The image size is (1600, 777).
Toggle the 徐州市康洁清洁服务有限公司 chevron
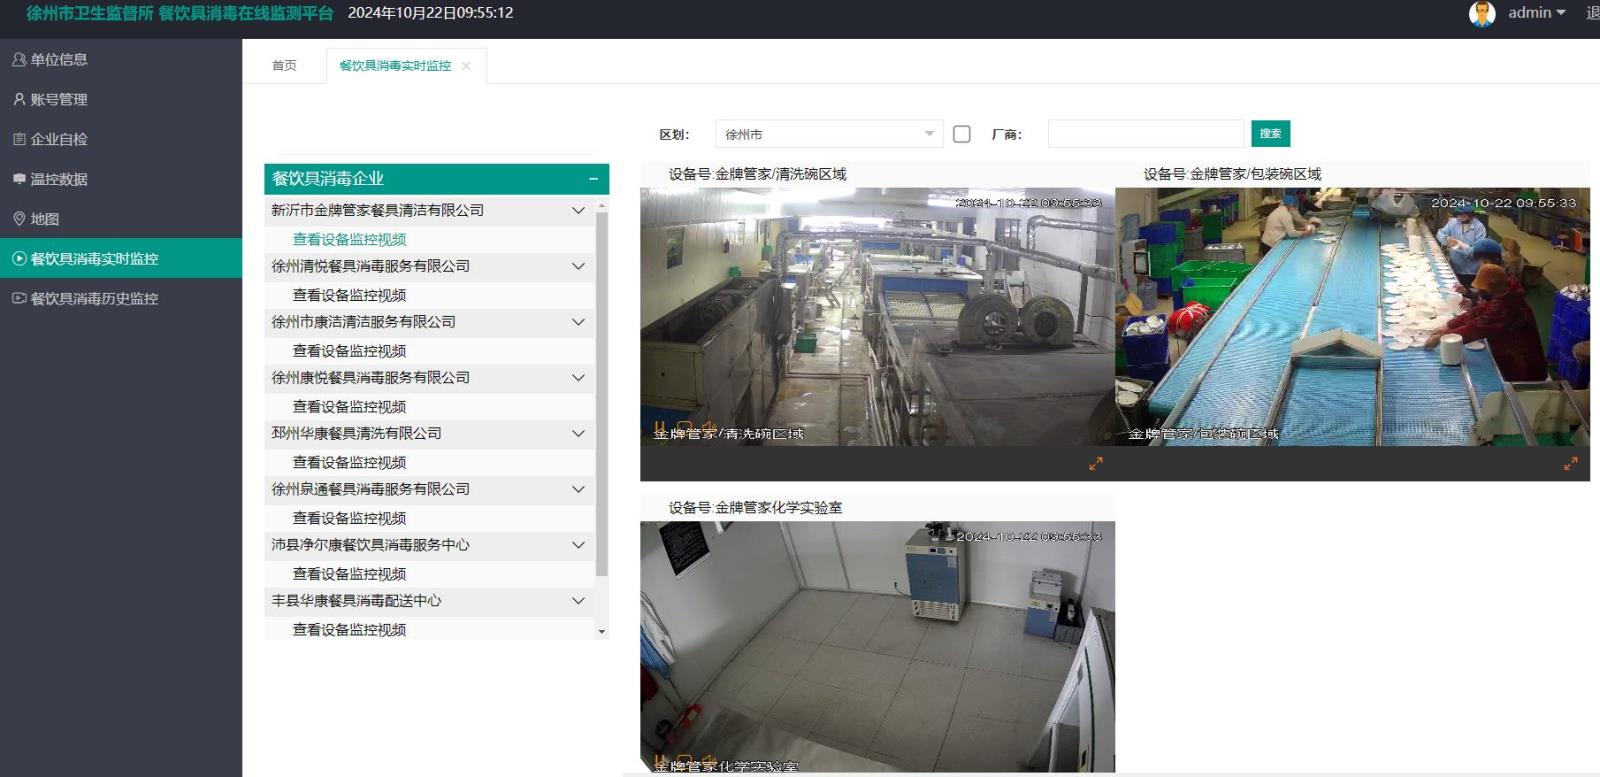(x=578, y=322)
